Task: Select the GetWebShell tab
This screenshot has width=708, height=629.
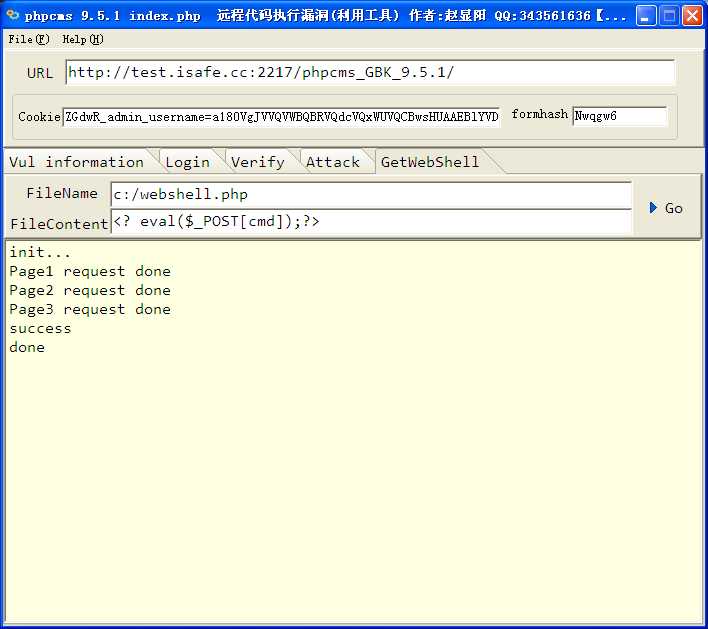Action: (x=429, y=162)
